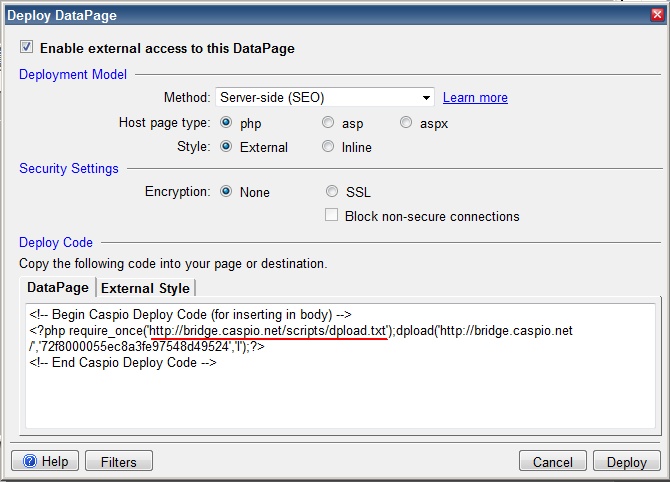Click the Deploy Code section heading
The height and width of the screenshot is (482, 670).
(56, 242)
